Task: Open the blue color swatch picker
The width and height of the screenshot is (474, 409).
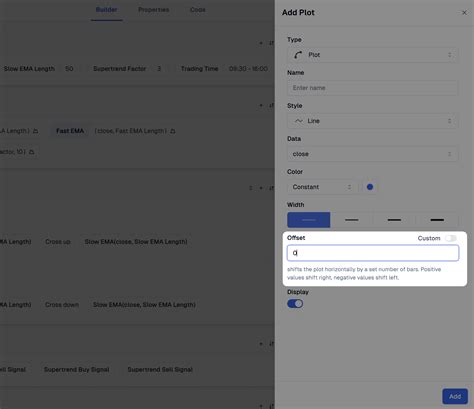Action: [370, 187]
